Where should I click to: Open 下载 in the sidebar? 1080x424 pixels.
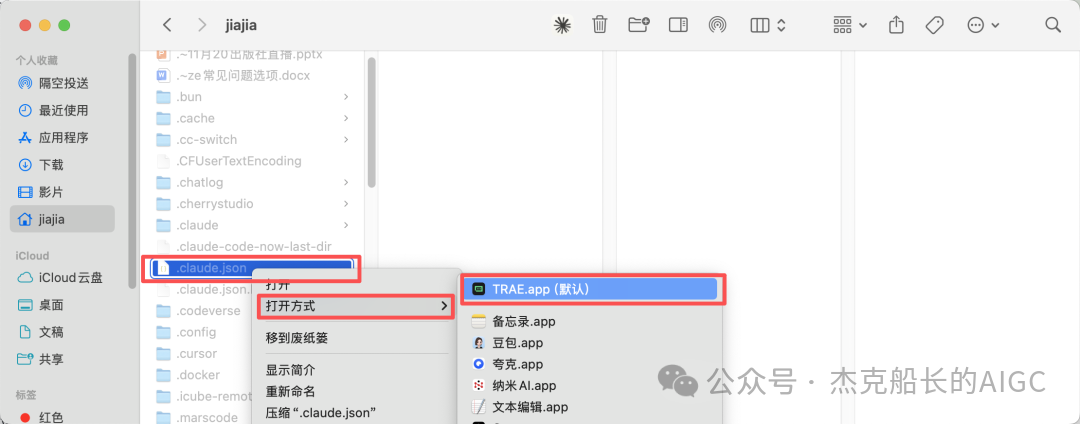coord(63,165)
